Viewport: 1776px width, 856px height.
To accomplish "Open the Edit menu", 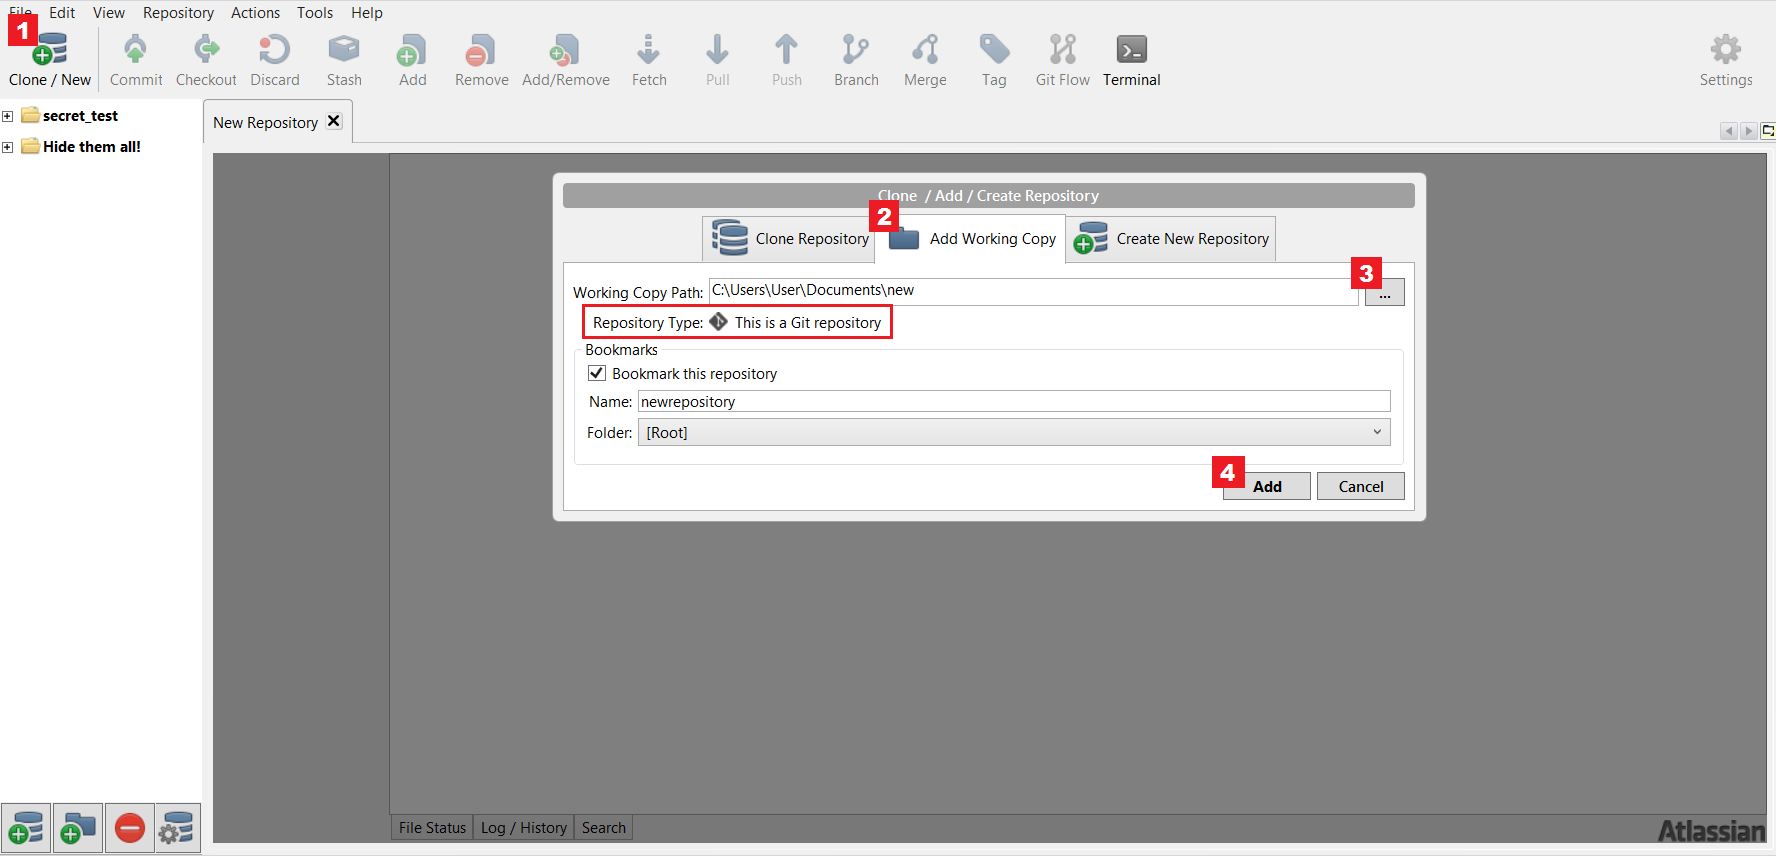I will [x=62, y=13].
